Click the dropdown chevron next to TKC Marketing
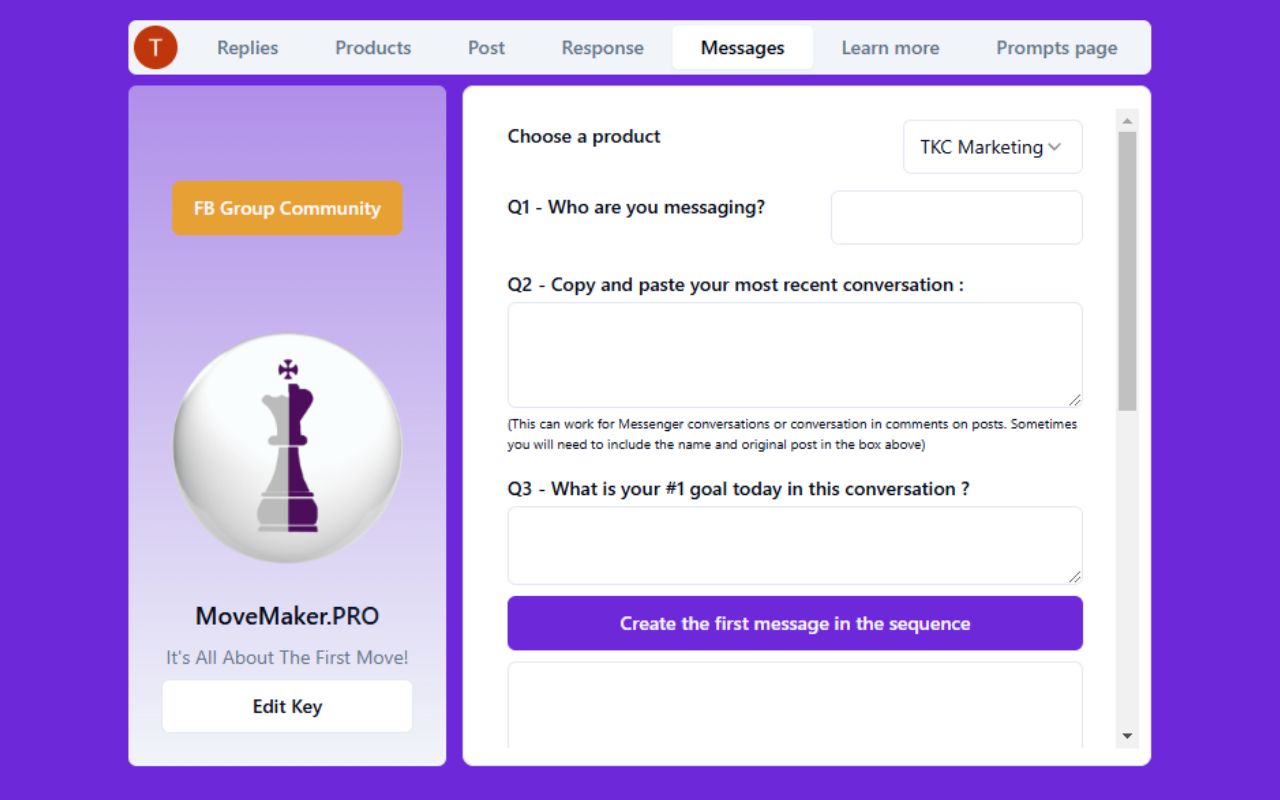The width and height of the screenshot is (1280, 800). point(1055,146)
